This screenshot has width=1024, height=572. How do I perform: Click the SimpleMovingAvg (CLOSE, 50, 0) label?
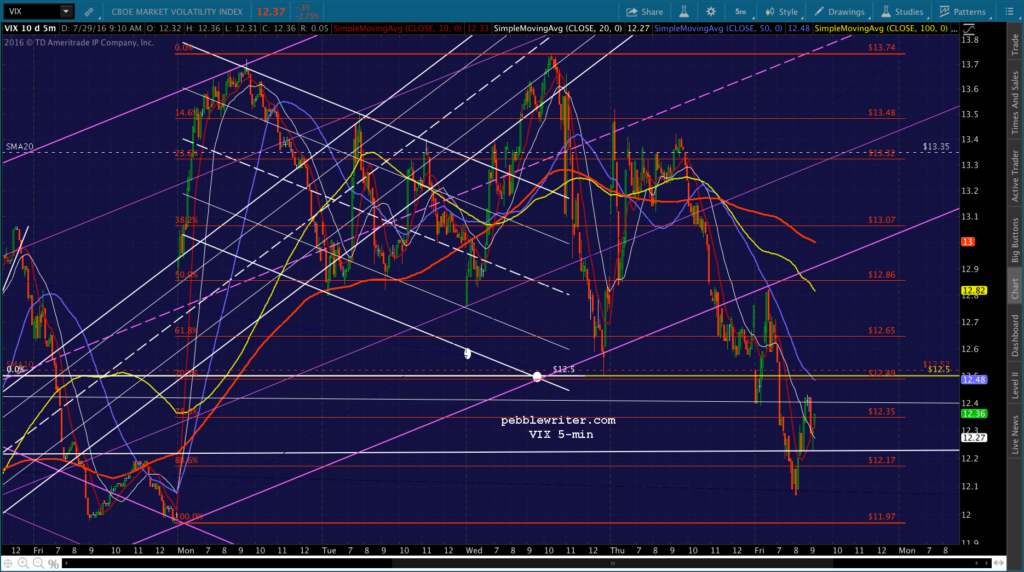point(718,29)
